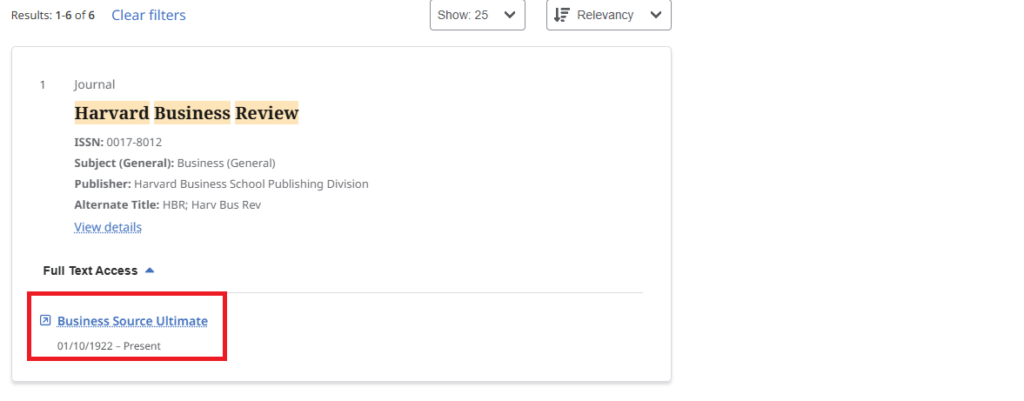The image size is (1024, 401).
Task: Open the Show: 25 results-per-page dropdown
Action: click(x=477, y=15)
